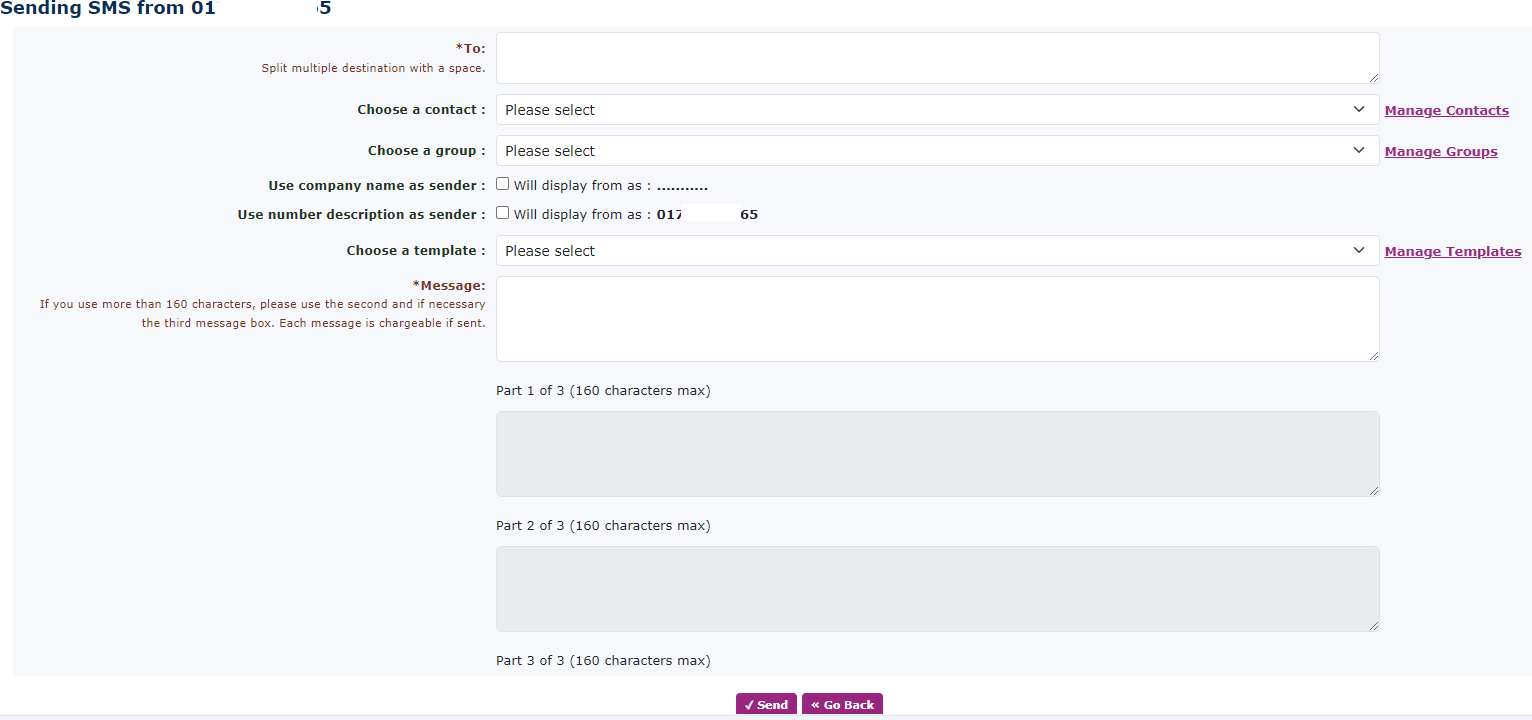
Task: Click the *To: field label
Action: coord(470,49)
